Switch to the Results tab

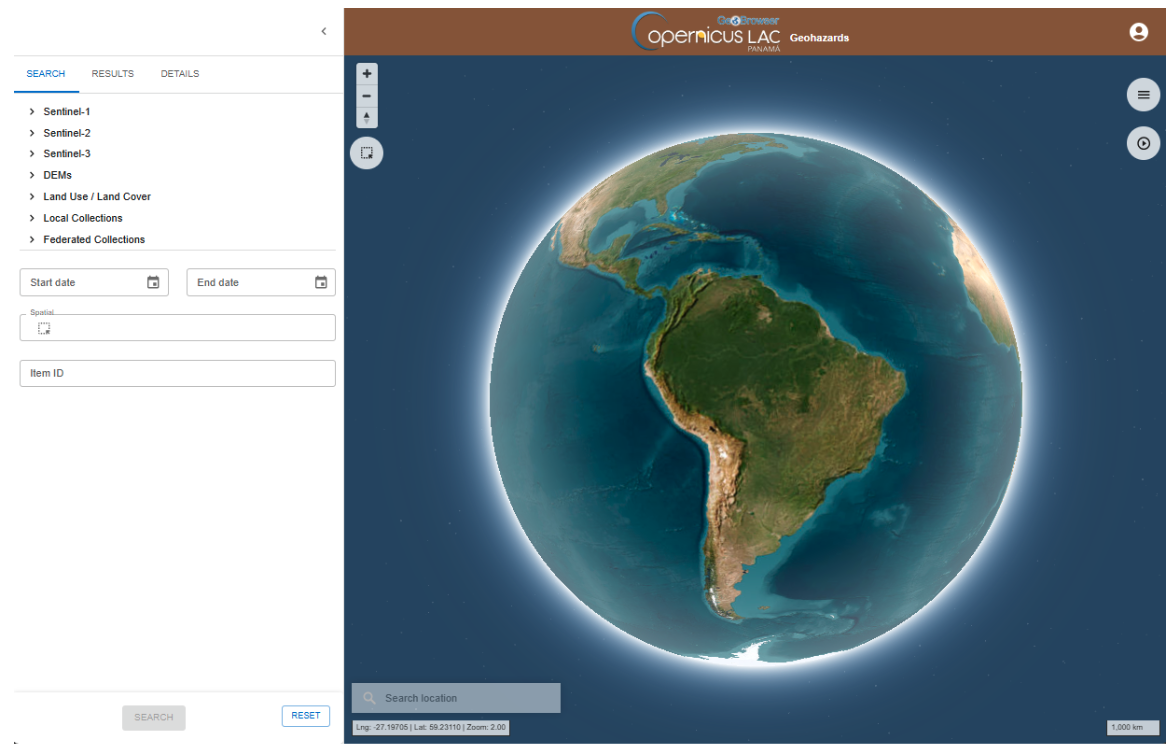(112, 74)
